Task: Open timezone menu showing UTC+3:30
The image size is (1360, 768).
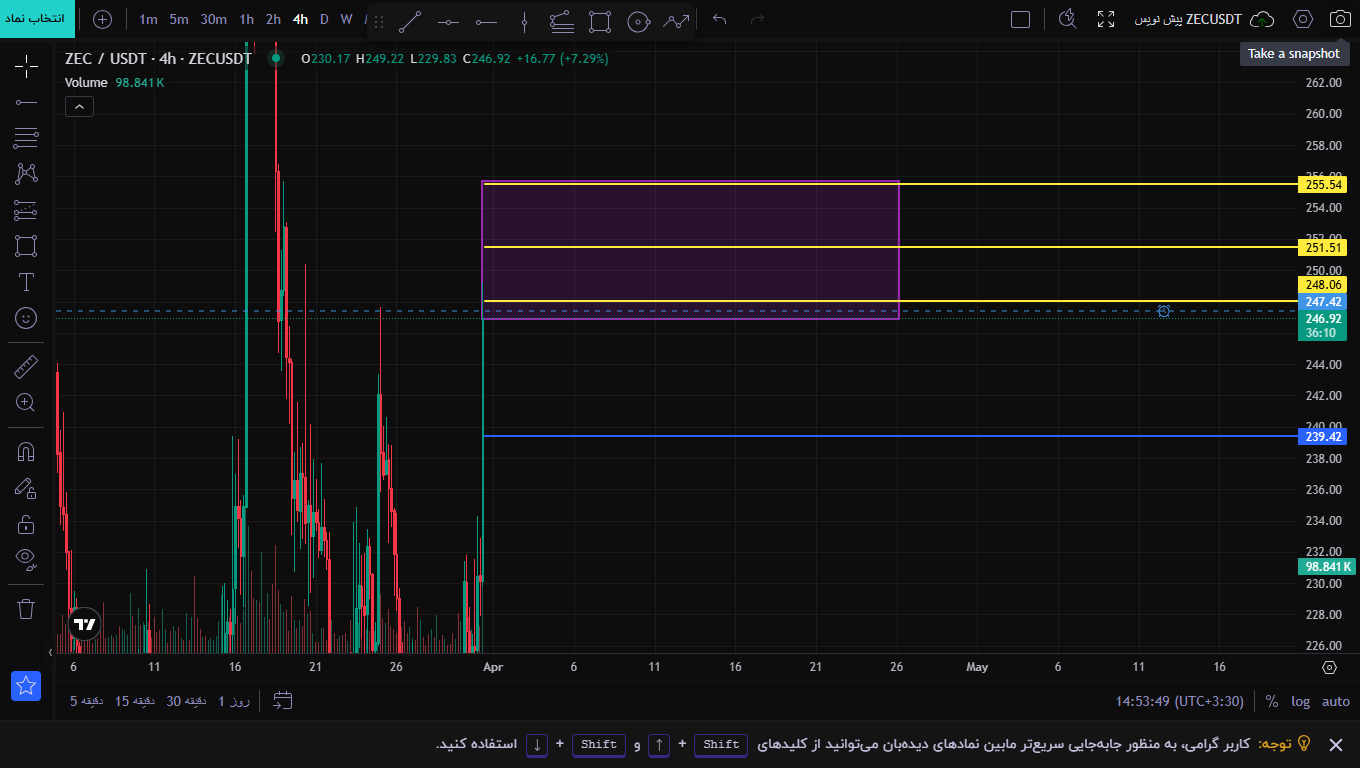Action: [1179, 701]
